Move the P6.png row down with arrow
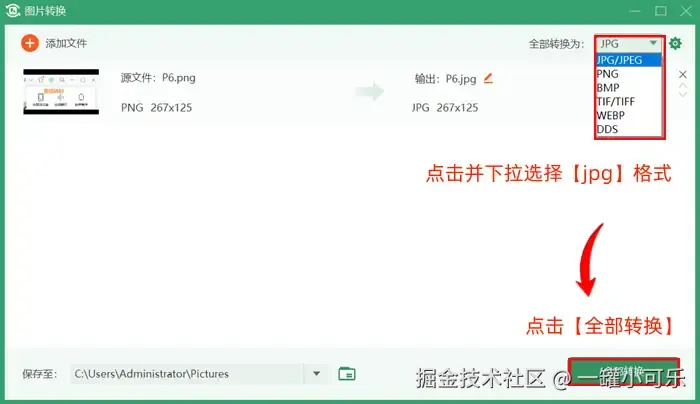The image size is (700, 404). click(x=683, y=95)
